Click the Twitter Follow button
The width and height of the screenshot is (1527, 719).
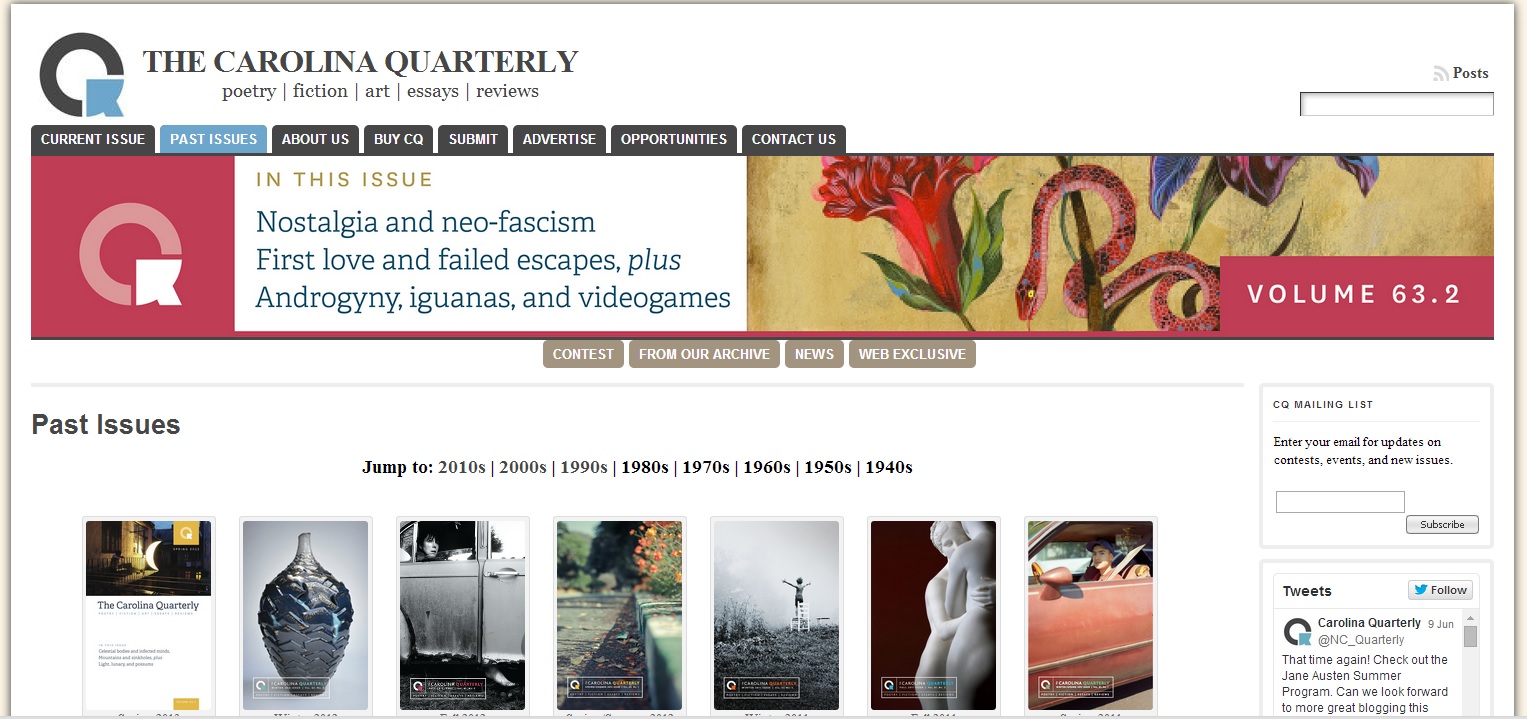coord(1440,590)
